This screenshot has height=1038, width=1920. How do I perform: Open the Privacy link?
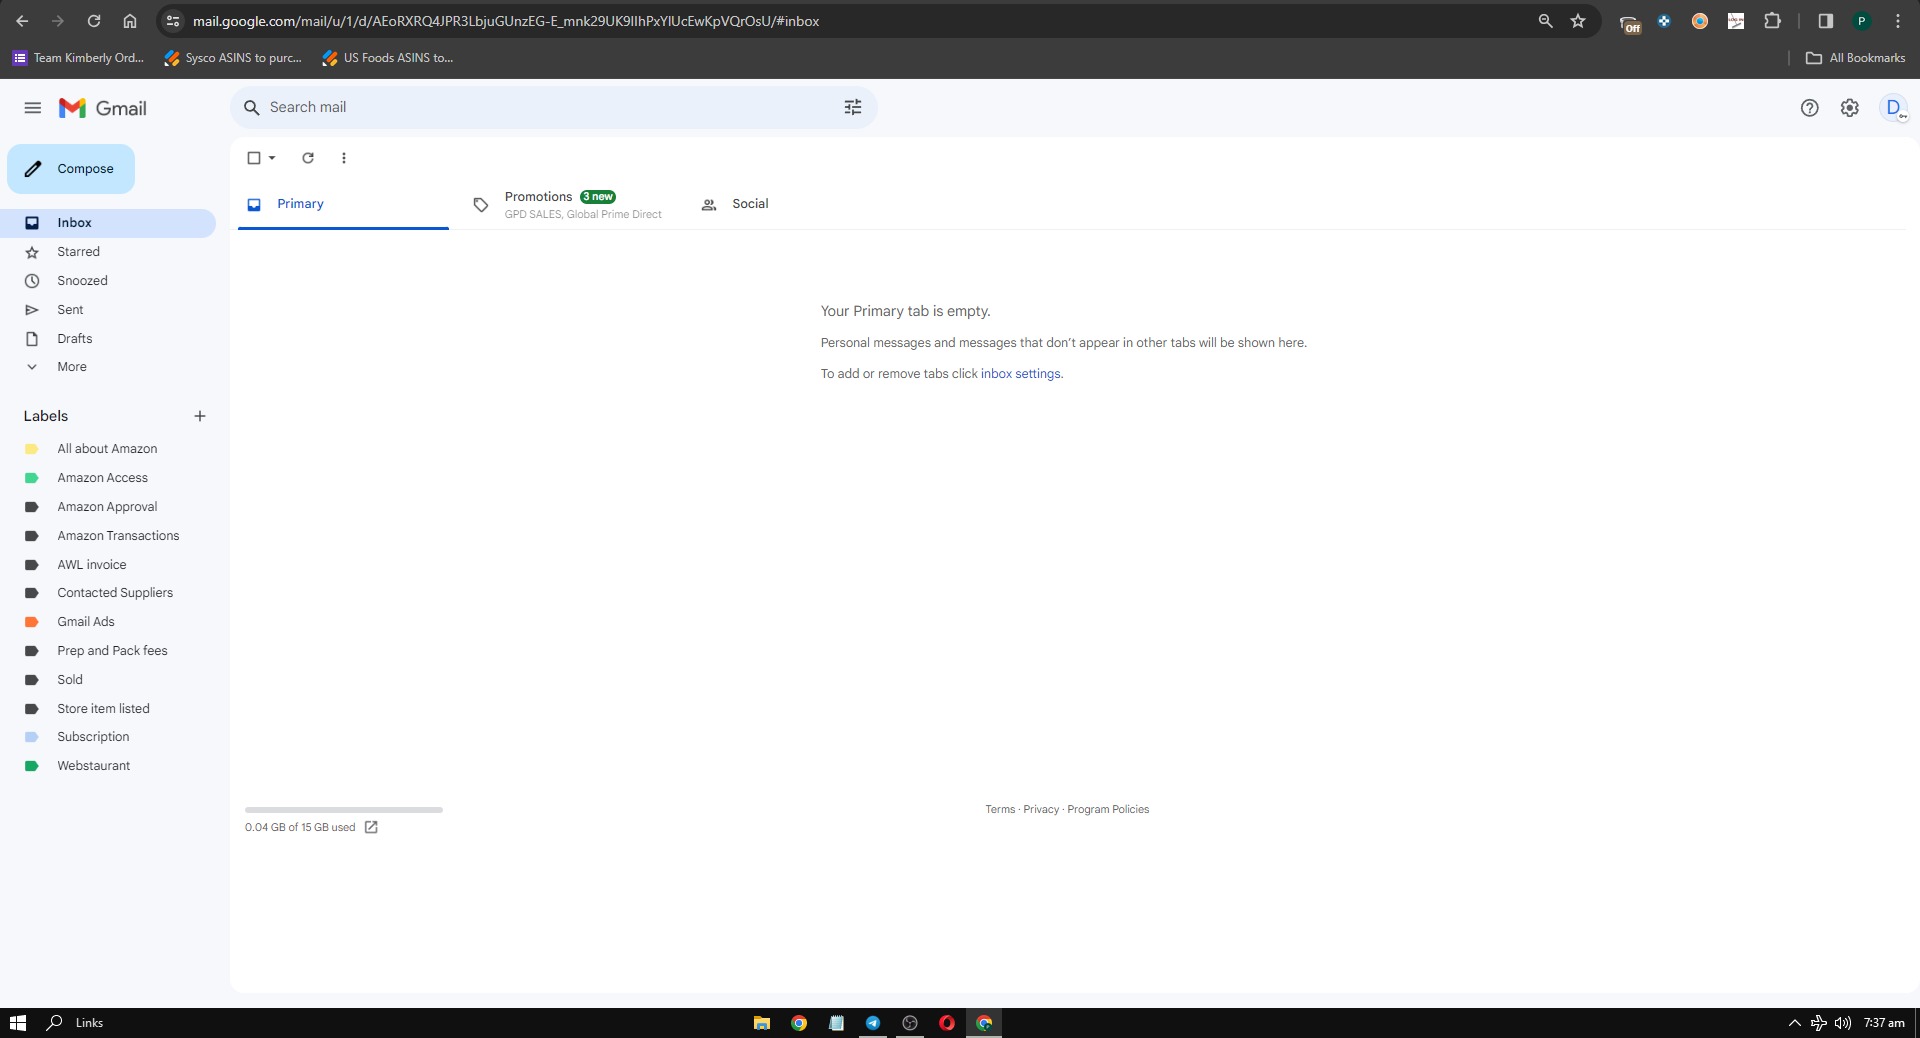(1041, 810)
